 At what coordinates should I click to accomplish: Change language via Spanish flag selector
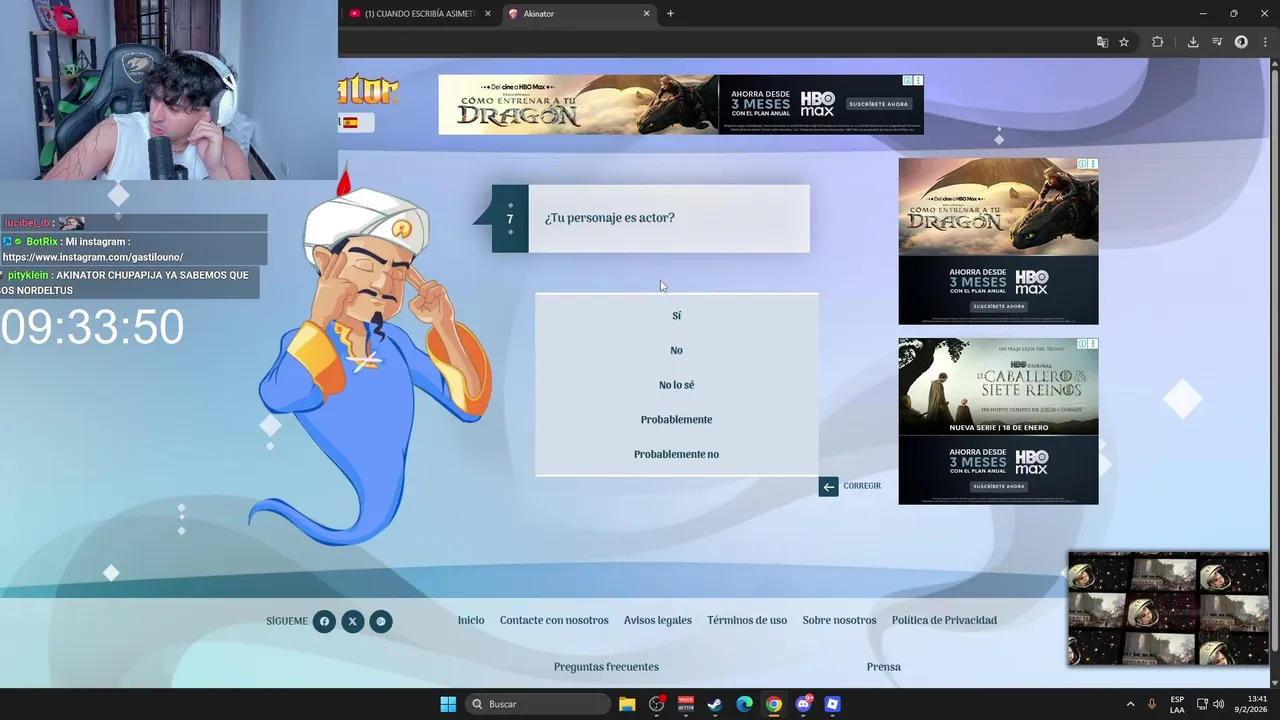(x=350, y=123)
